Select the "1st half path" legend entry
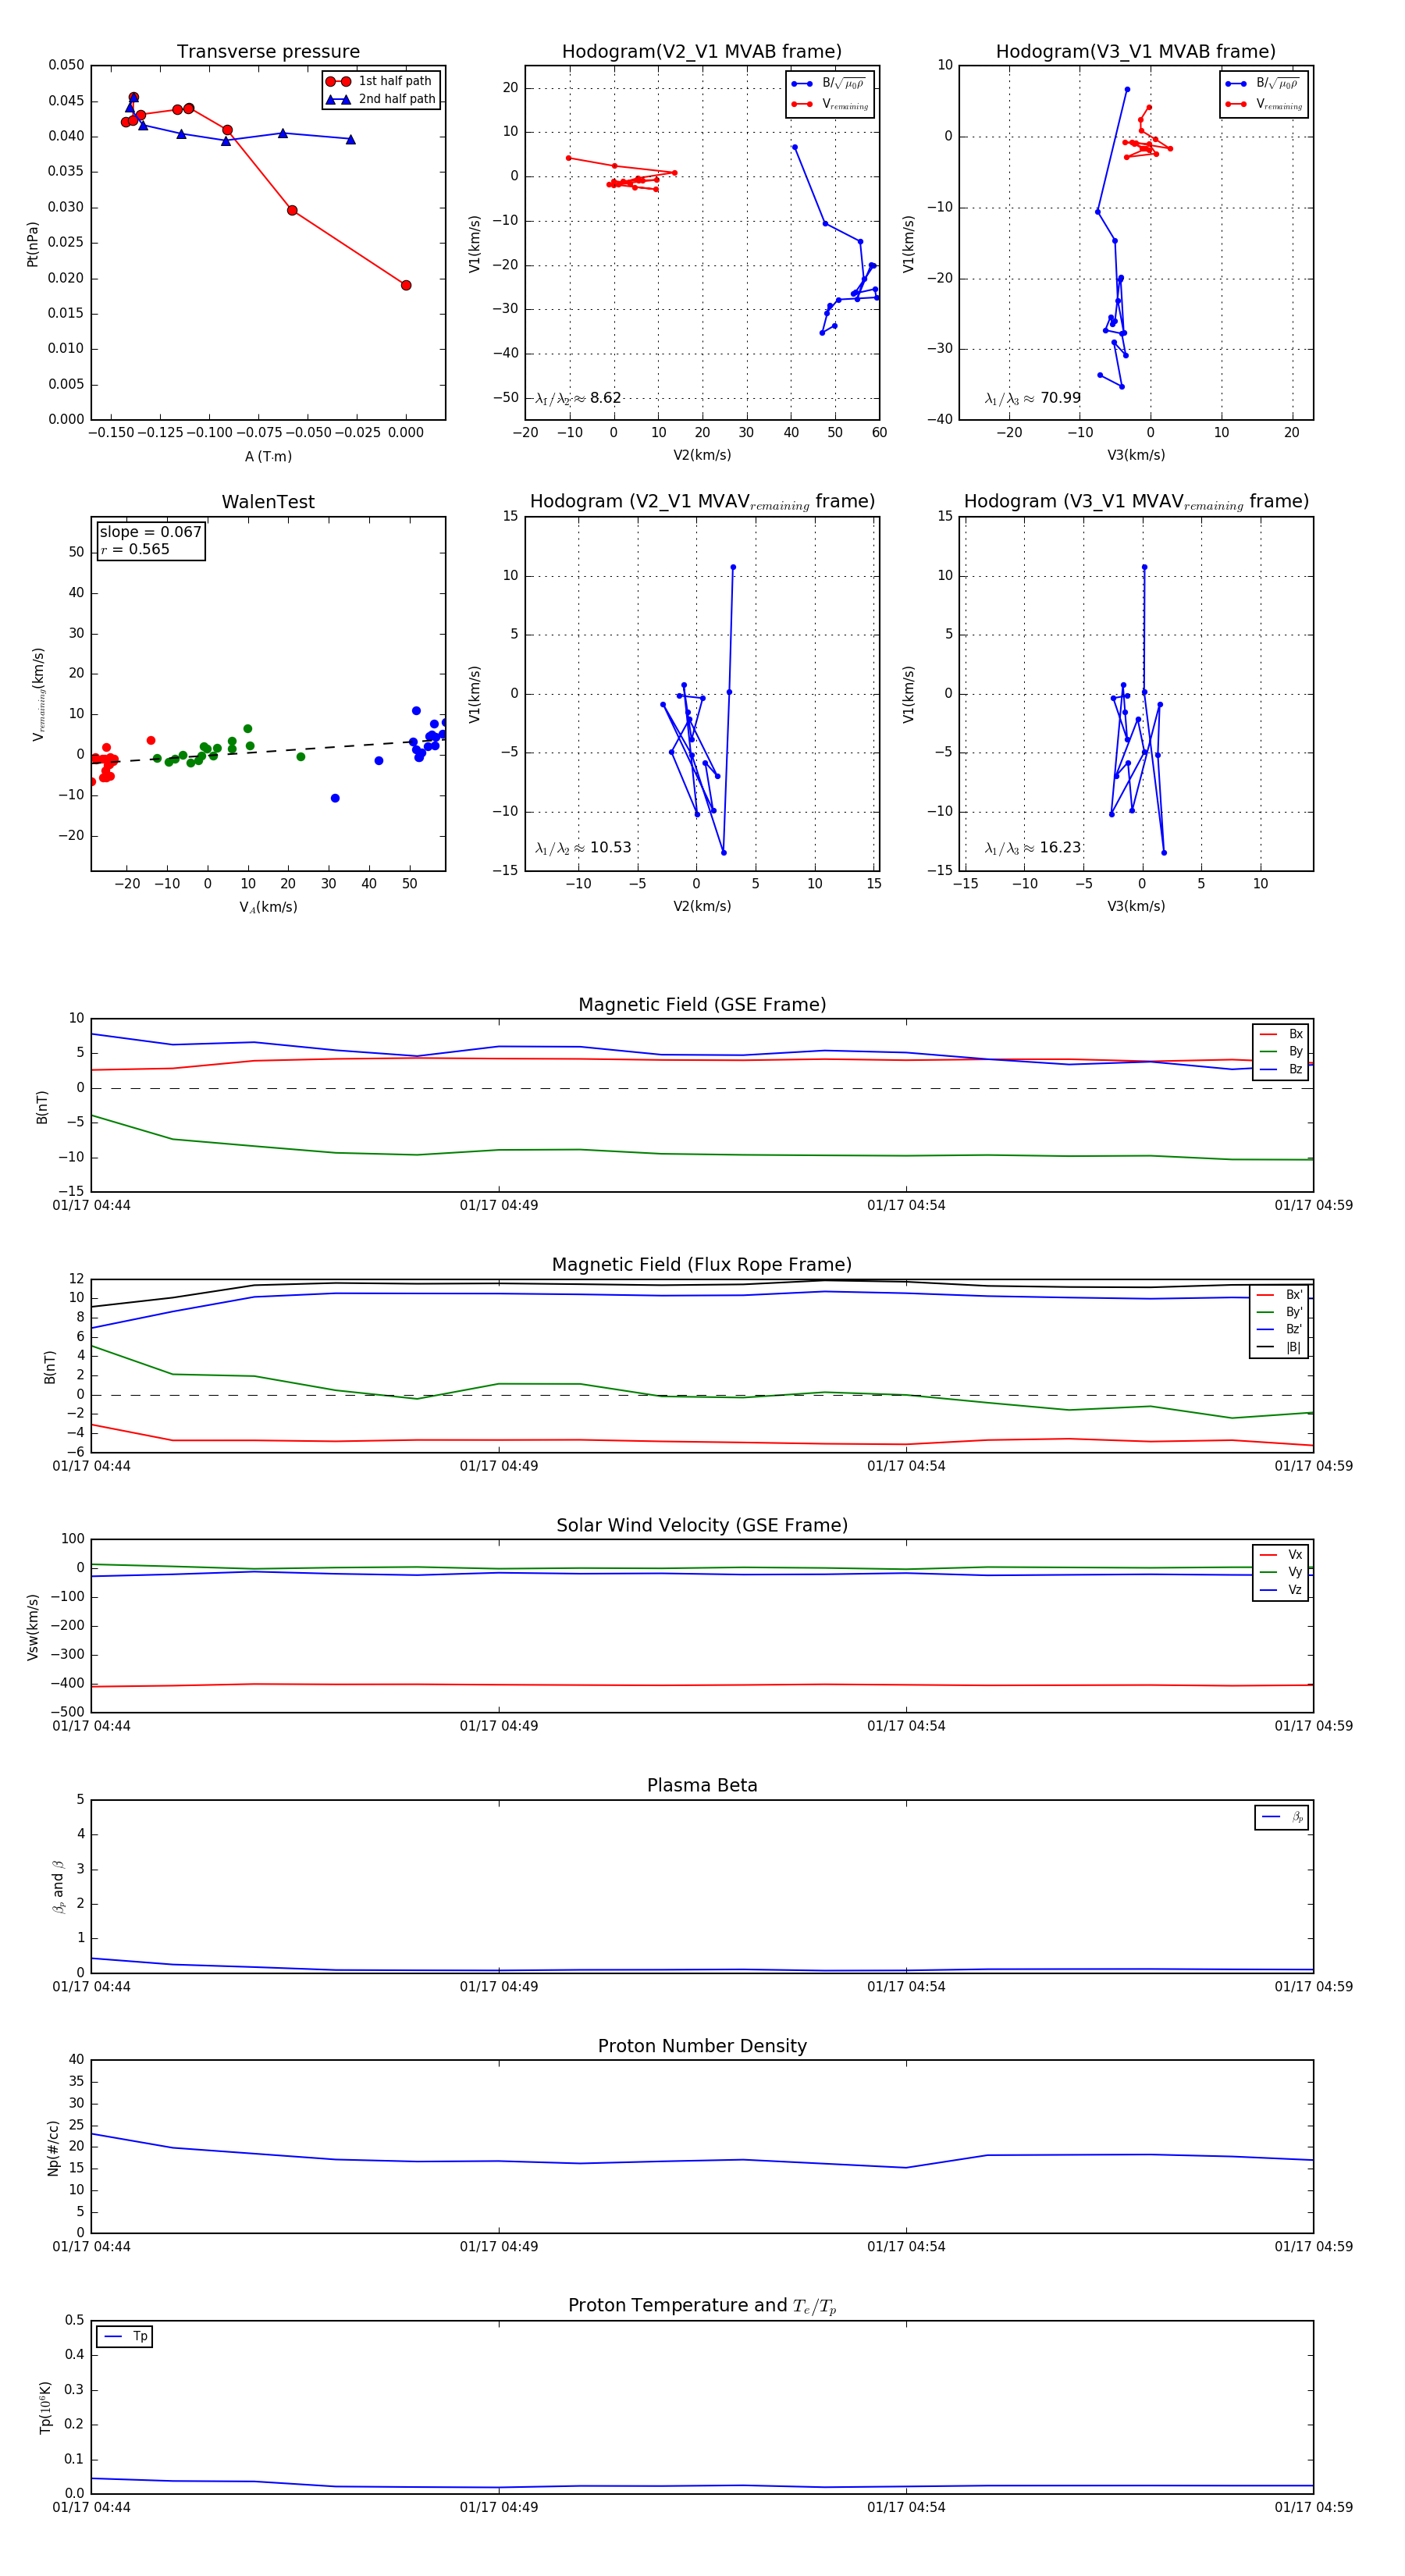 point(381,81)
